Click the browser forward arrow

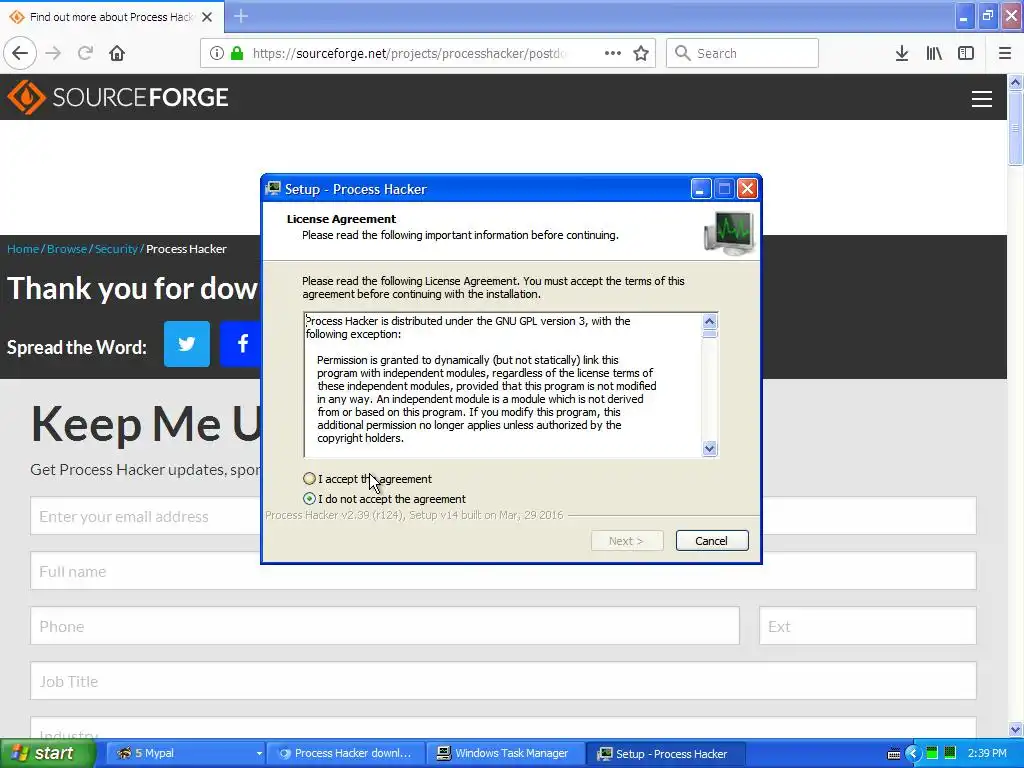54,53
